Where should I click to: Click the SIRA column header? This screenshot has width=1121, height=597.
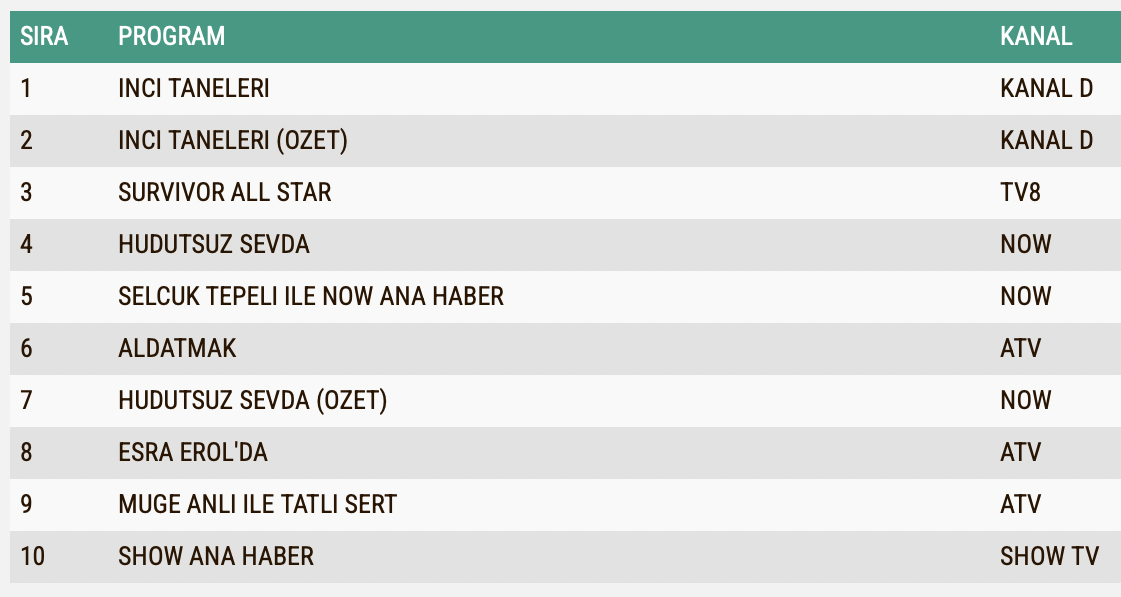point(44,36)
